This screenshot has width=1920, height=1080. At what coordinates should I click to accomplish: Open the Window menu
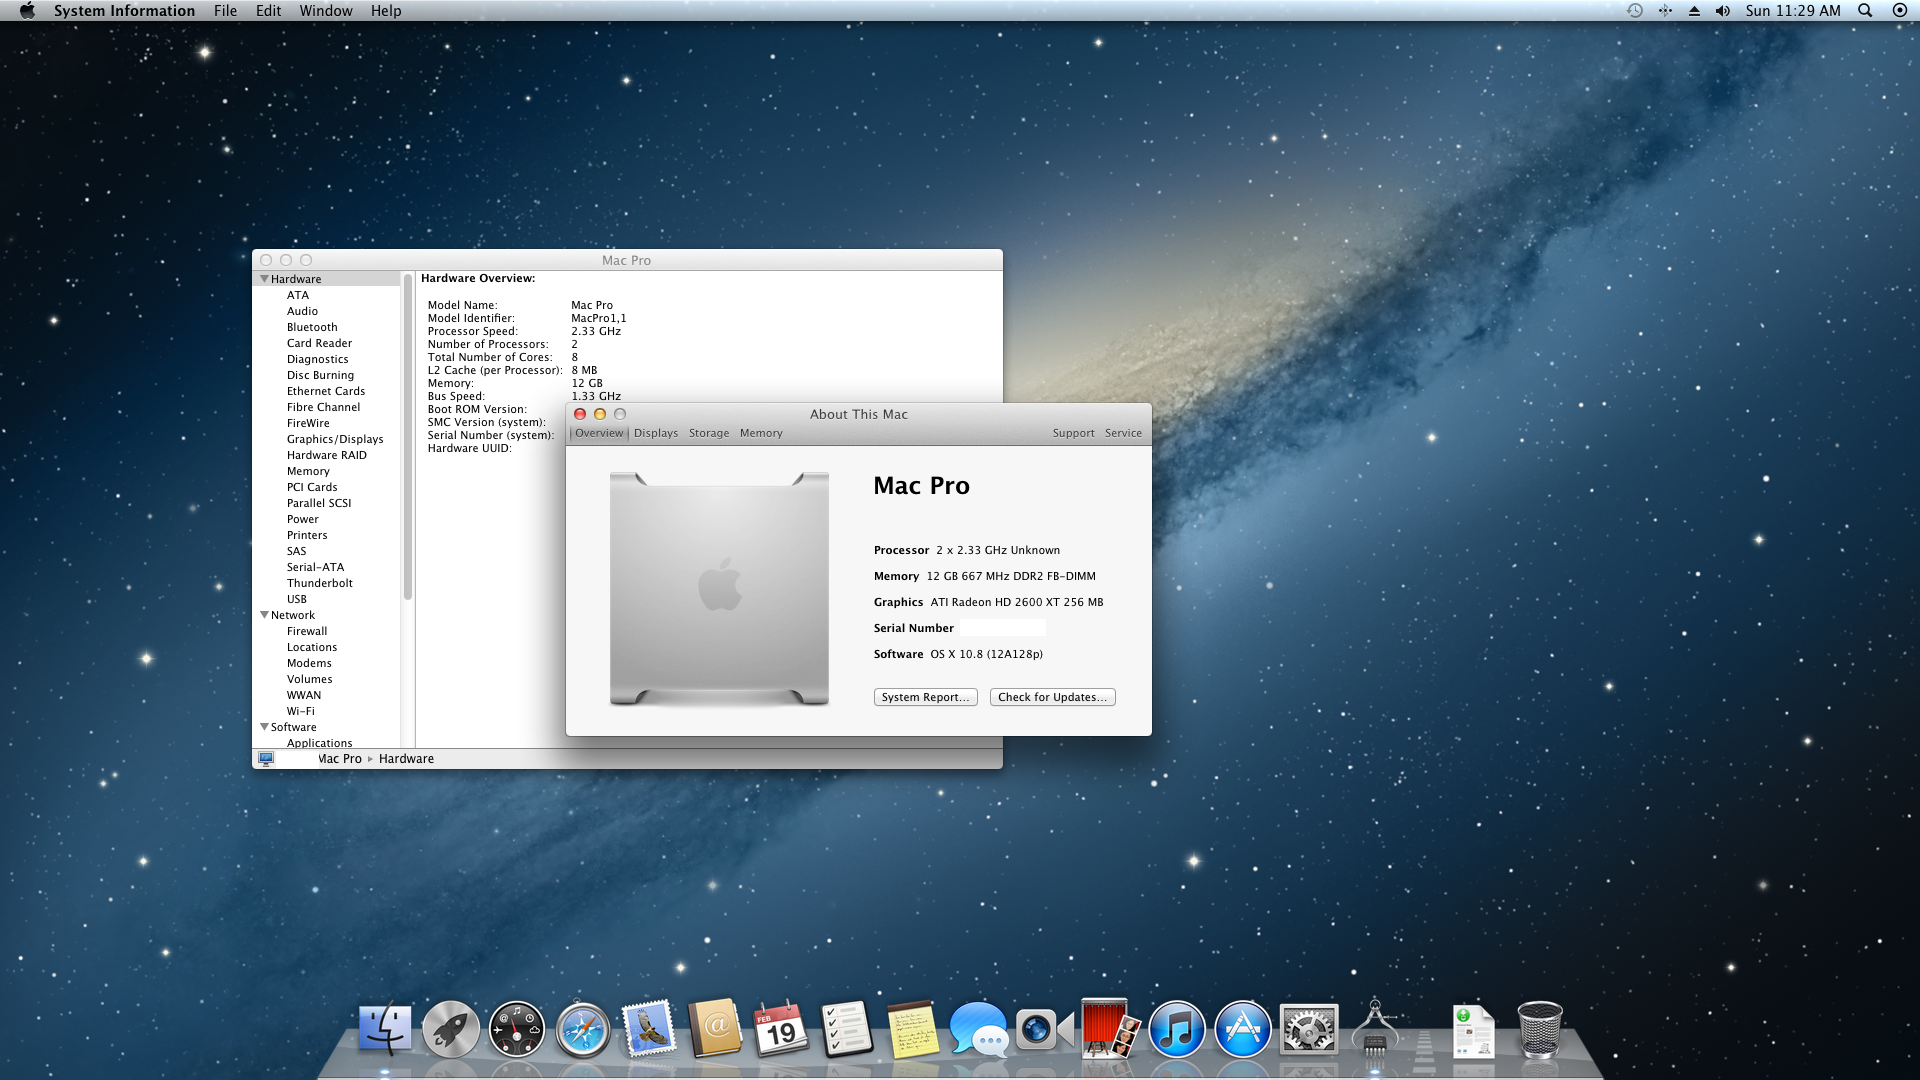[325, 11]
